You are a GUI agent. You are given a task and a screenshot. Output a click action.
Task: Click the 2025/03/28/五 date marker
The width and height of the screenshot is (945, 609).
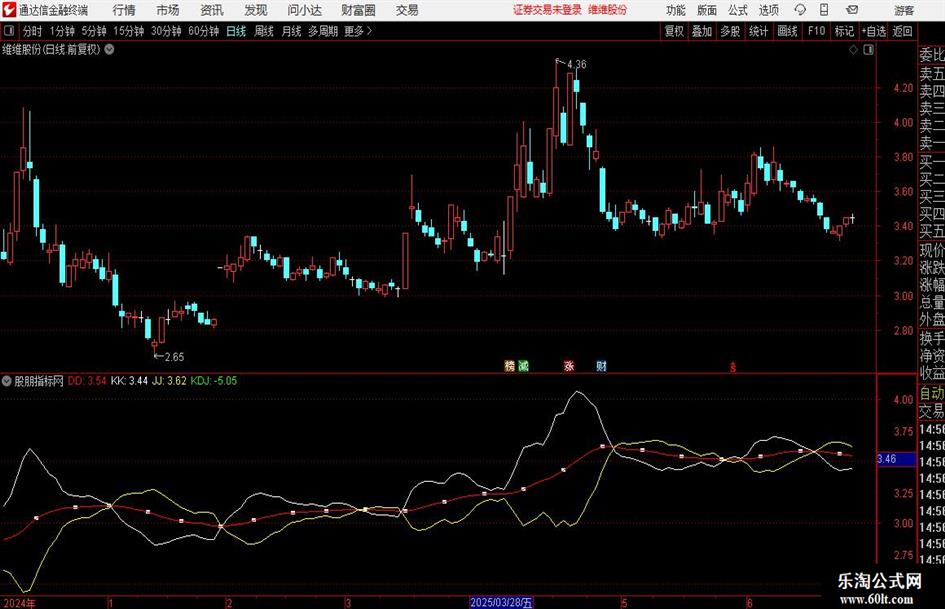point(501,603)
